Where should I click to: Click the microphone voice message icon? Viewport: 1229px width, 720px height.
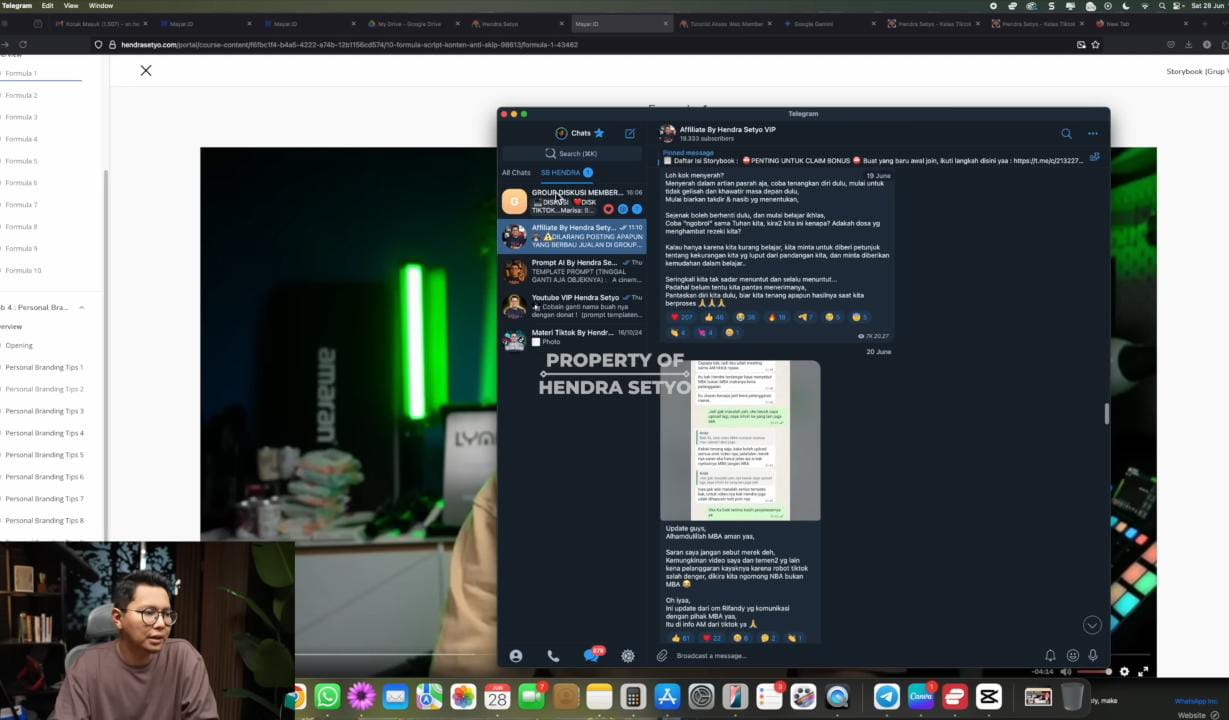click(1093, 656)
